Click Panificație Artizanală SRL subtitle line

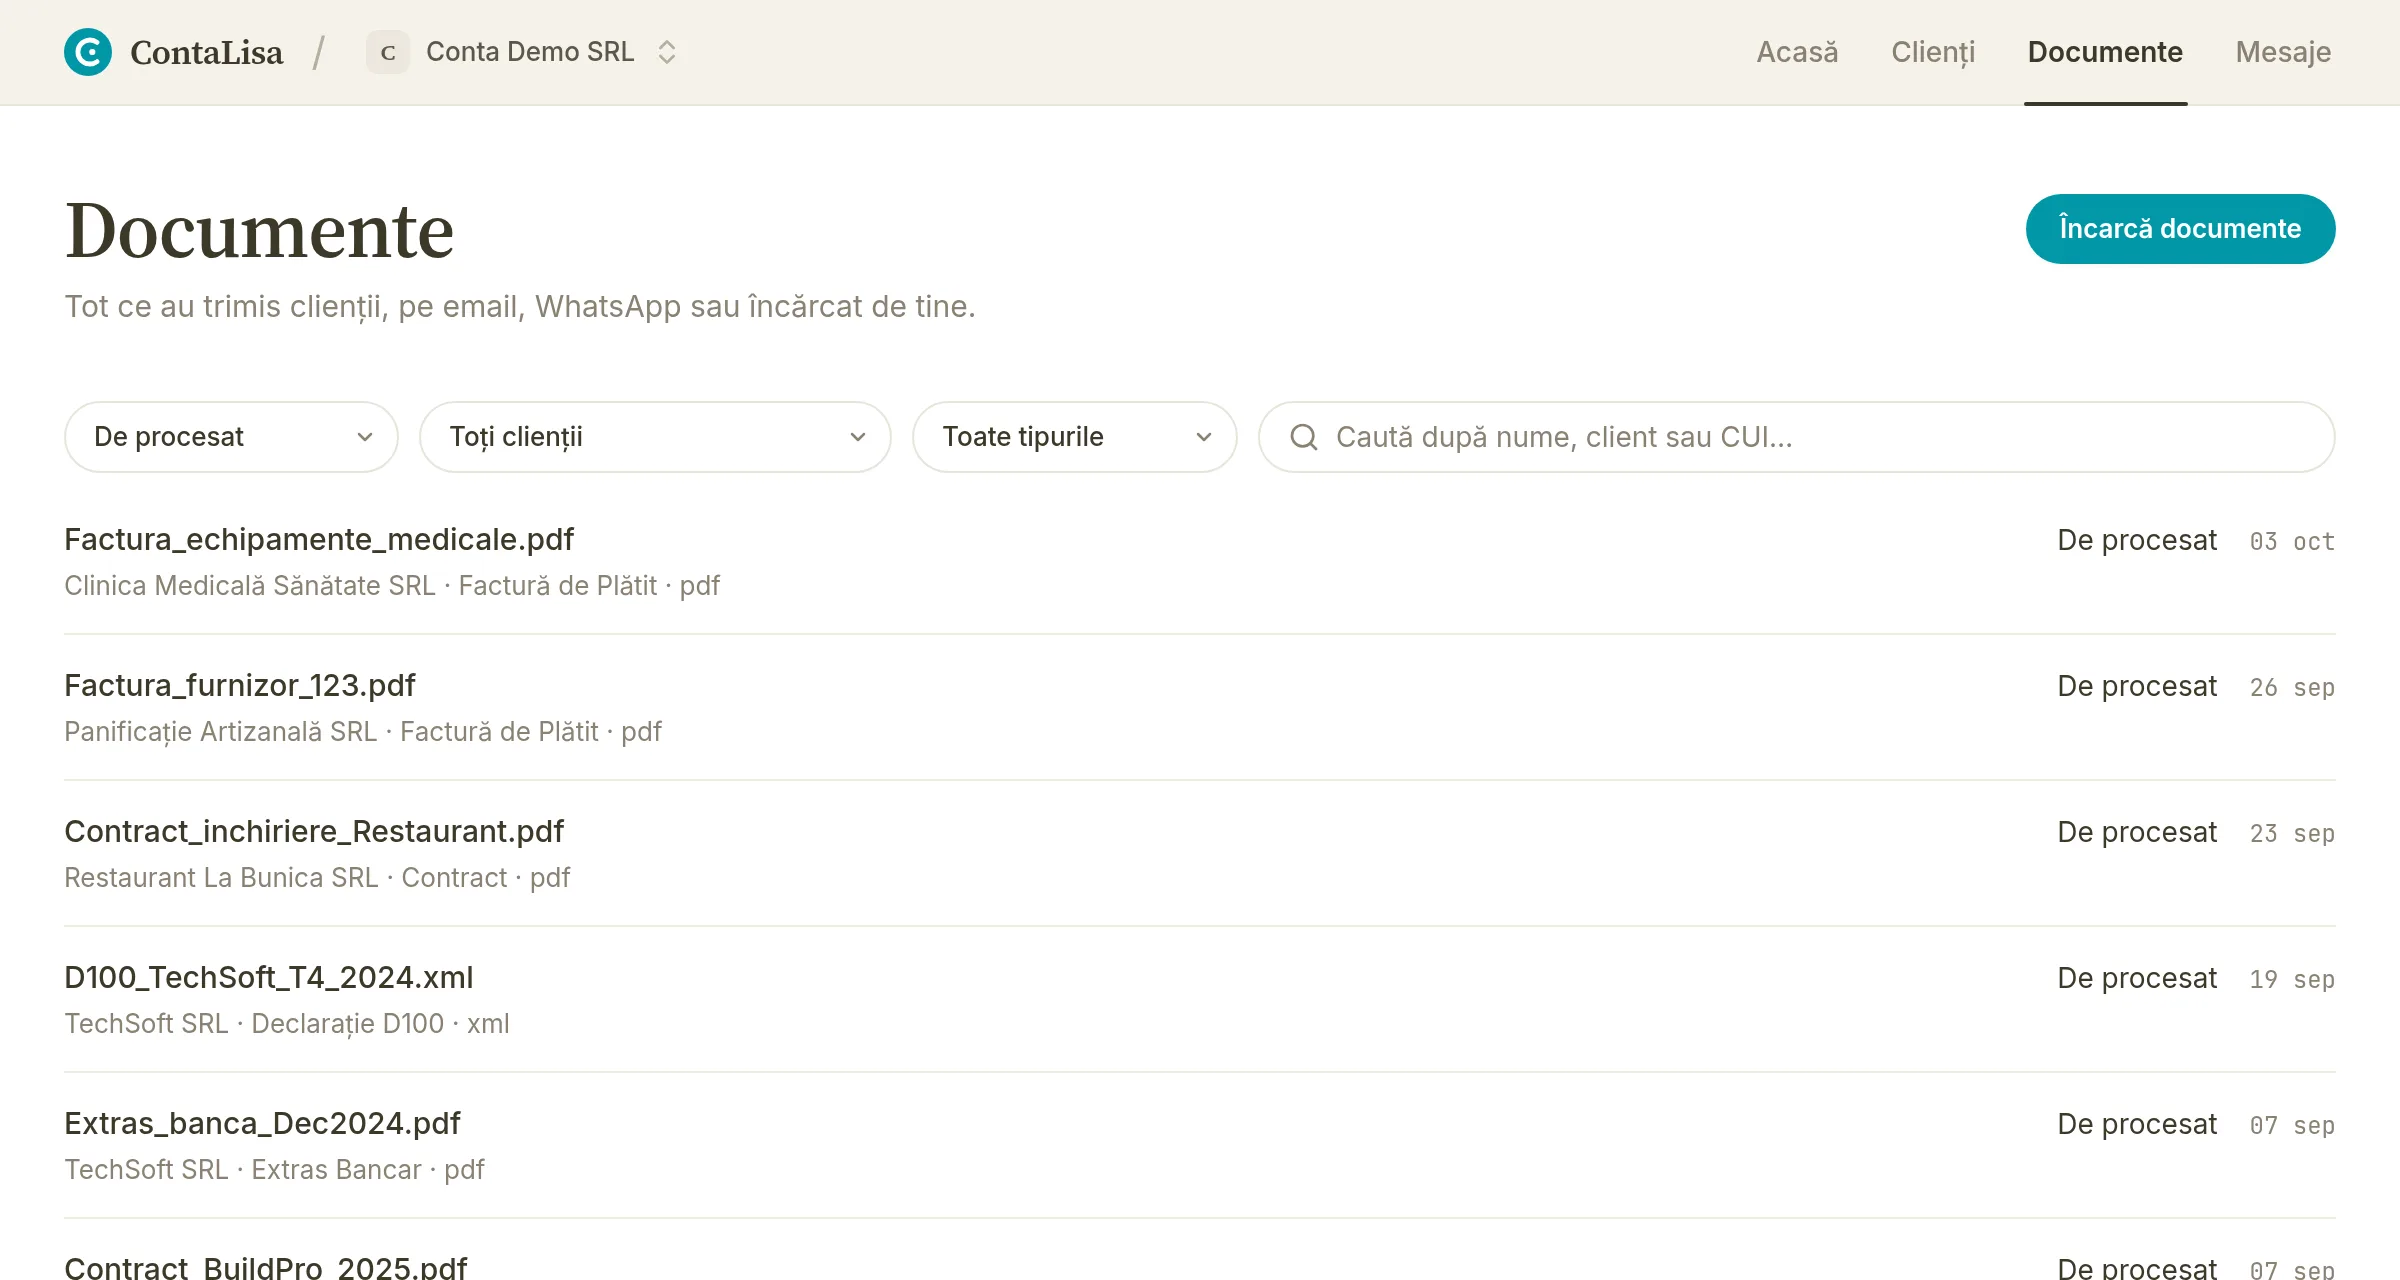point(363,732)
